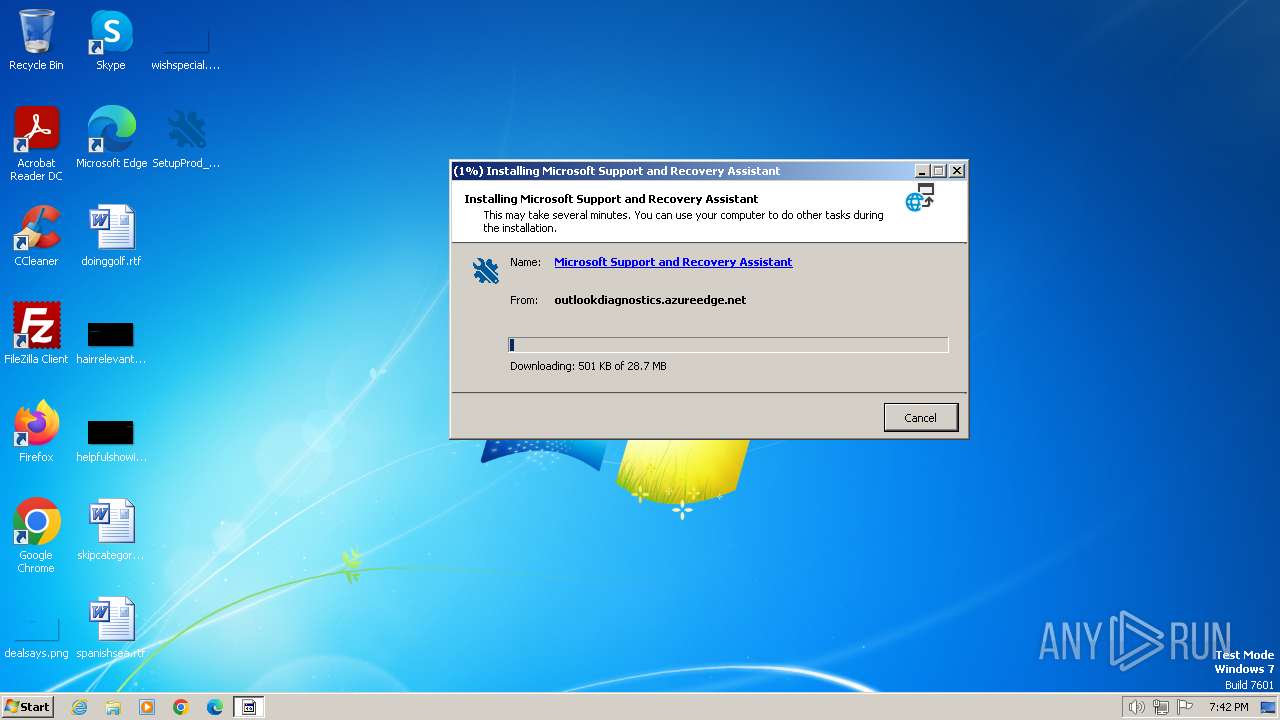Click the network tray icon
The width and height of the screenshot is (1280, 720).
coord(1161,707)
